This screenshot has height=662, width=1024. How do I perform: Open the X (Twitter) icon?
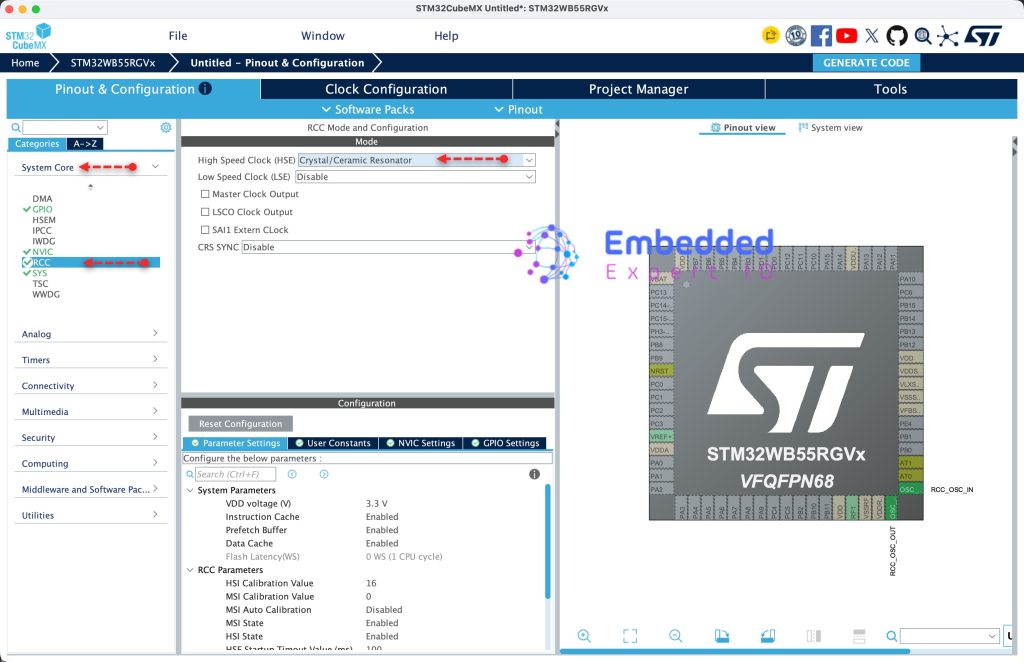pyautogui.click(x=872, y=35)
